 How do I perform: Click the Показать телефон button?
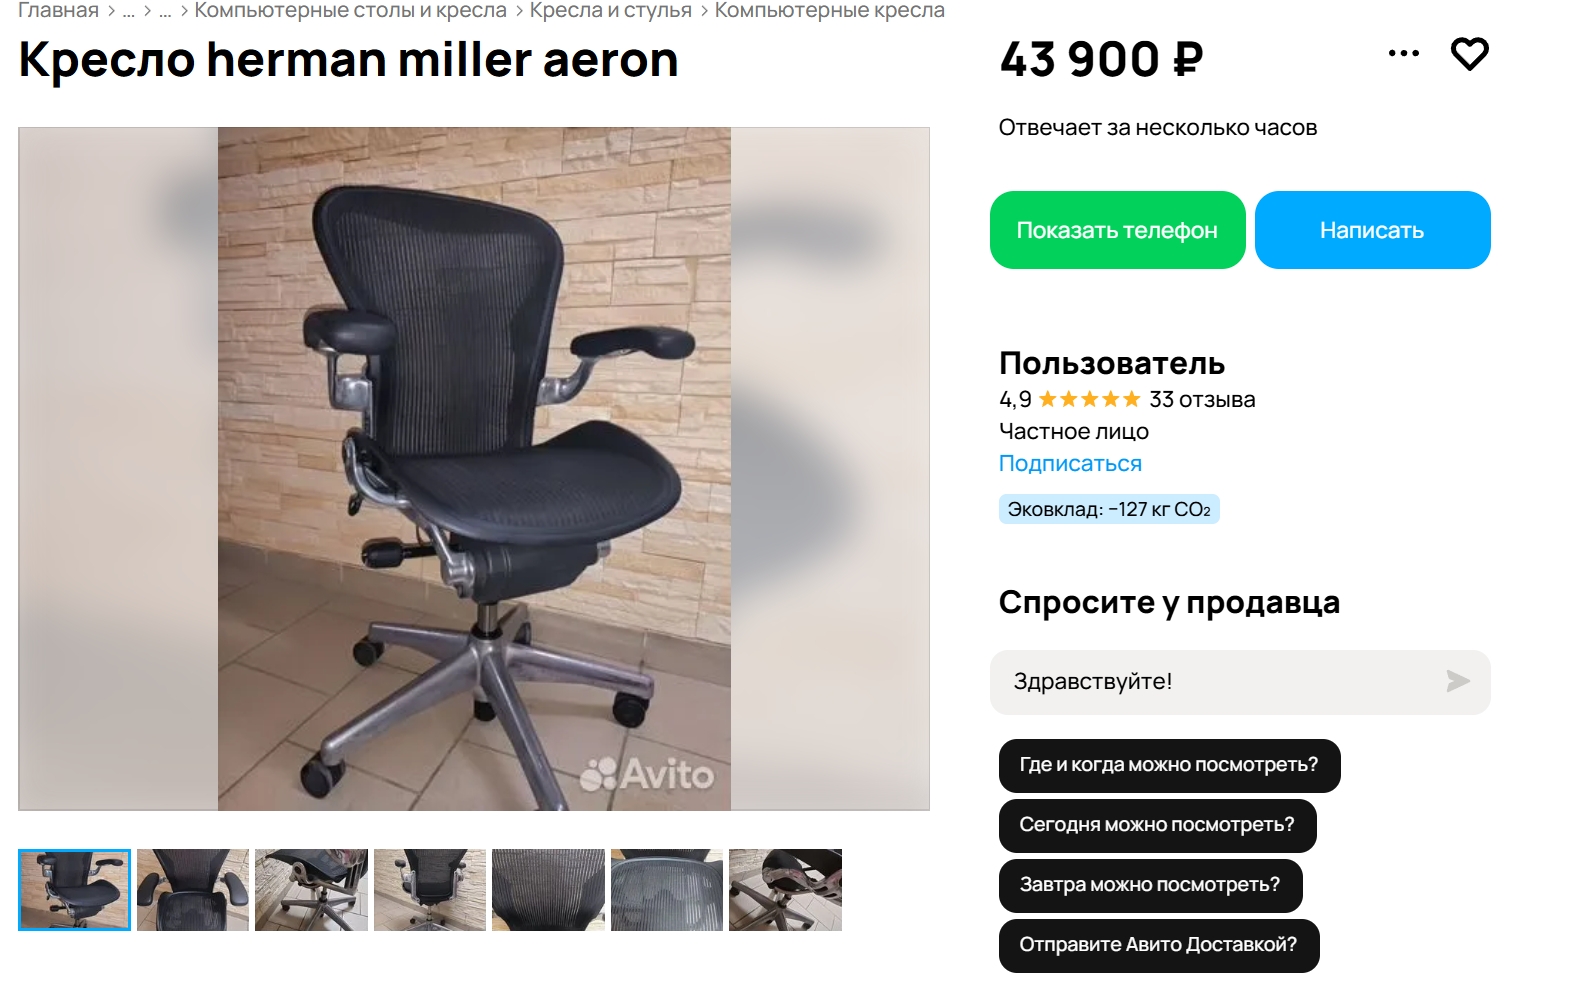tap(1117, 230)
